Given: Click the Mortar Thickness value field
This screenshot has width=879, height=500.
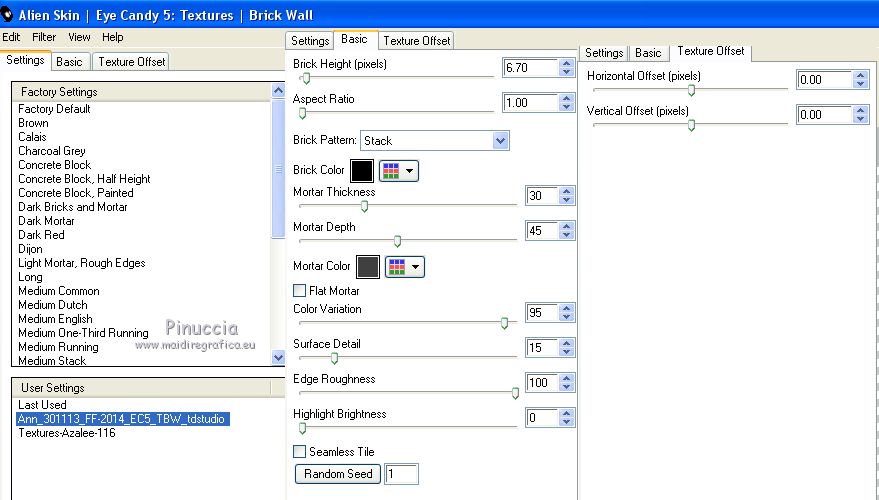Looking at the screenshot, I should pyautogui.click(x=542, y=196).
